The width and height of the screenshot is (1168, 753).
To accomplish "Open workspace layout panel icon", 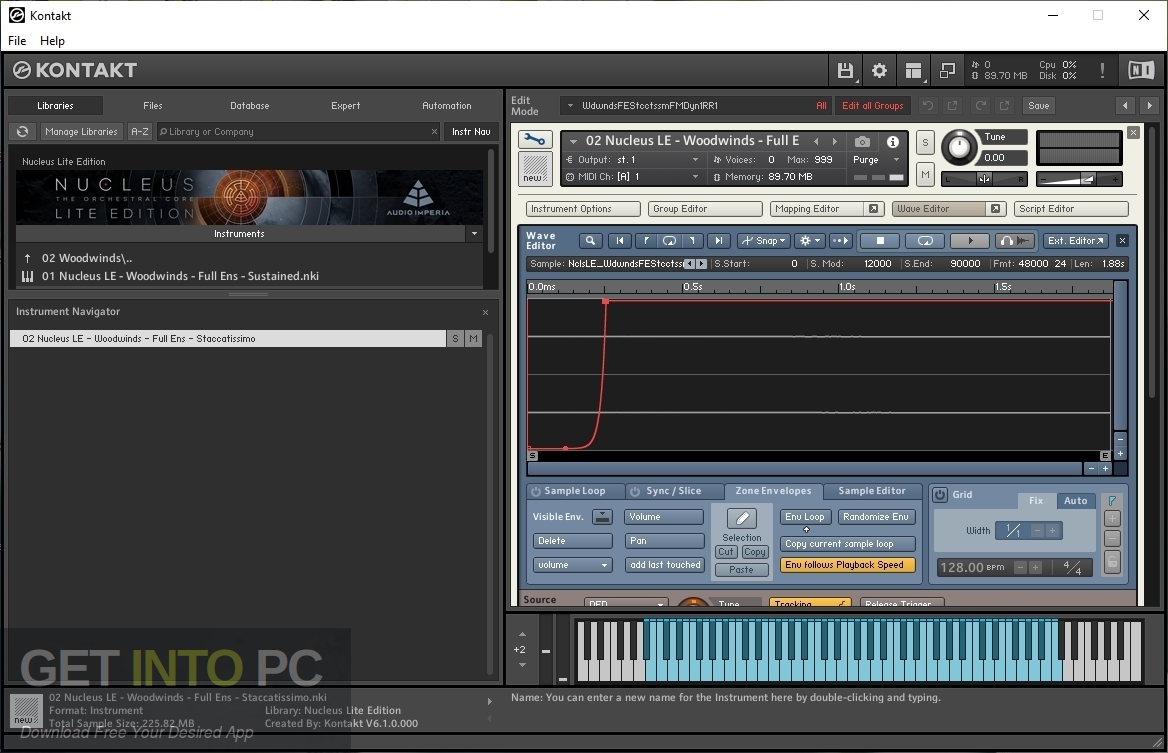I will coord(913,71).
